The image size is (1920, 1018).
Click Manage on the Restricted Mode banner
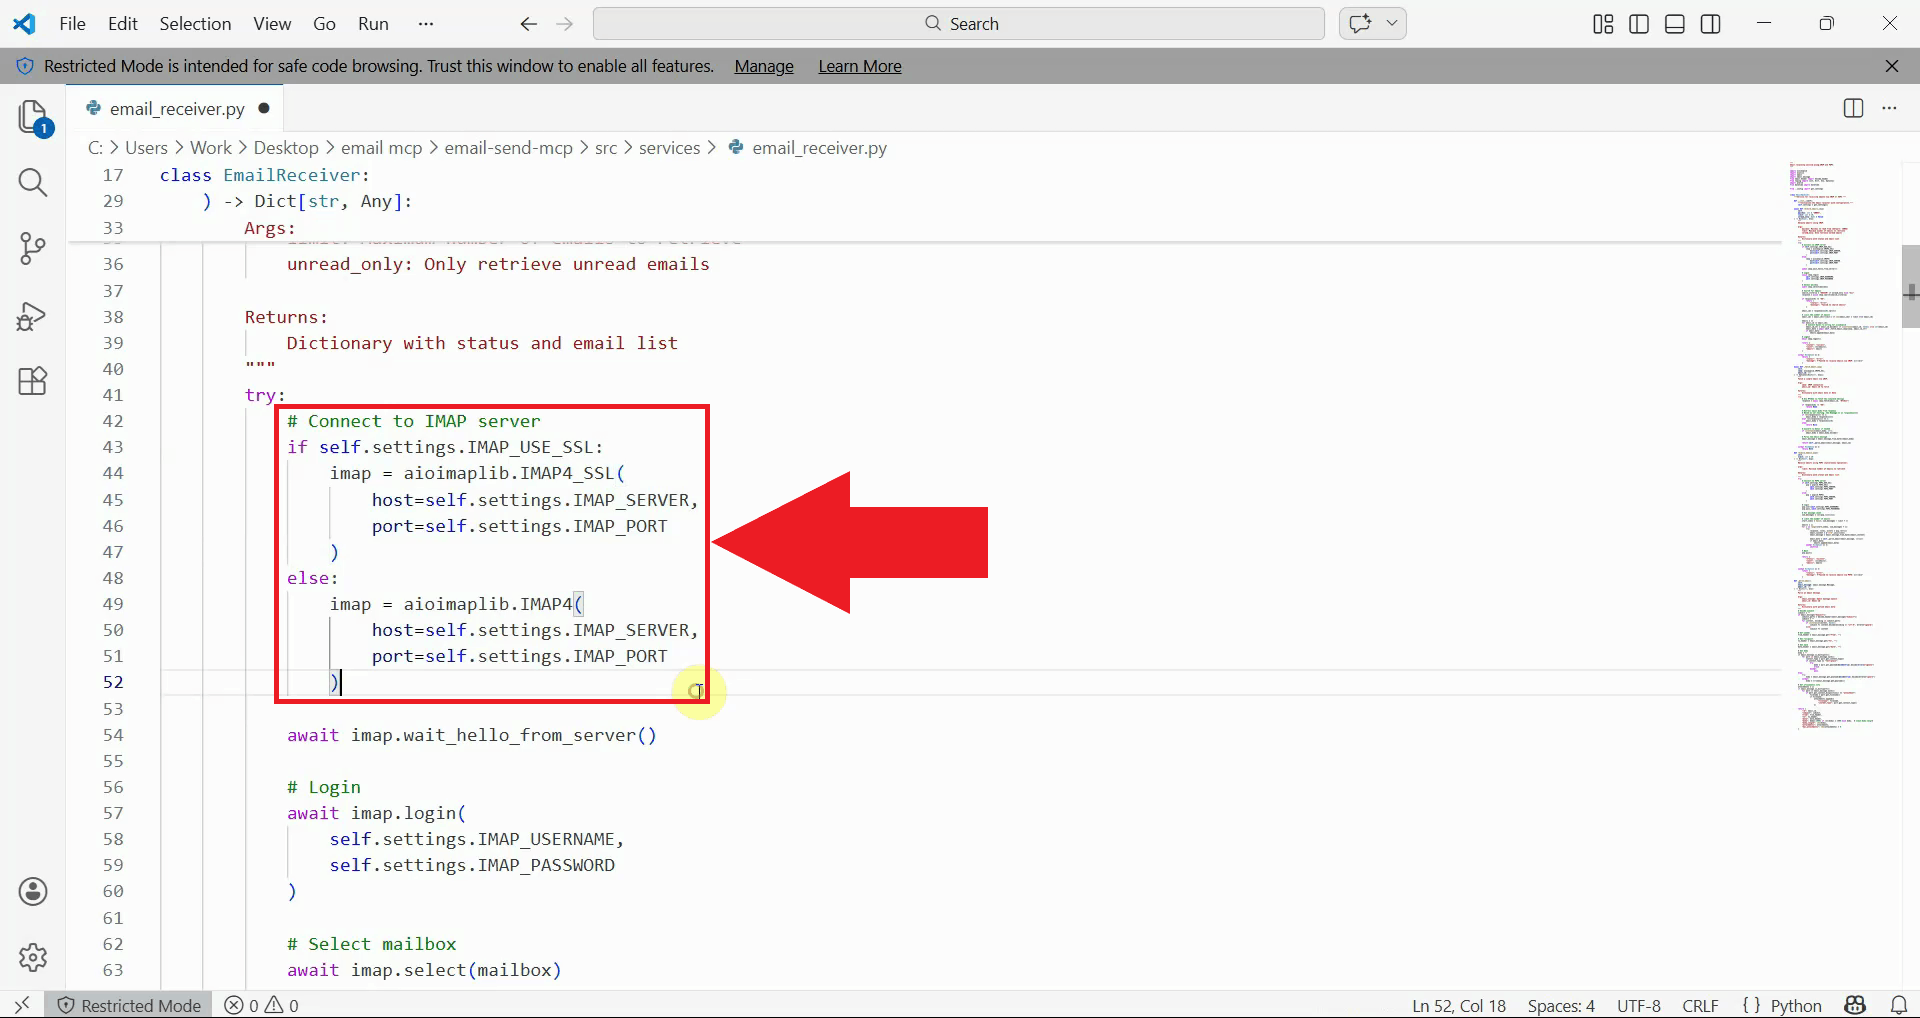(x=762, y=66)
